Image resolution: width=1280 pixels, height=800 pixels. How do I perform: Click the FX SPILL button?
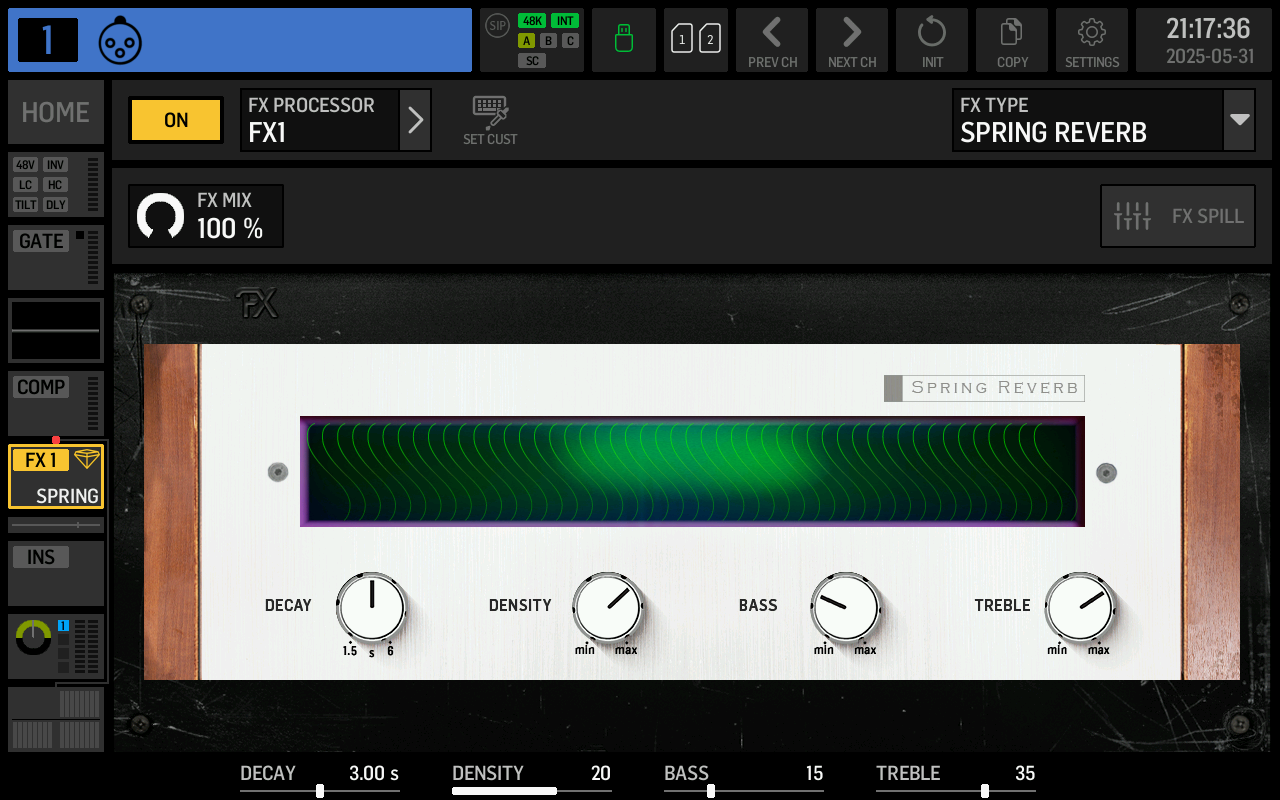[x=1178, y=216]
